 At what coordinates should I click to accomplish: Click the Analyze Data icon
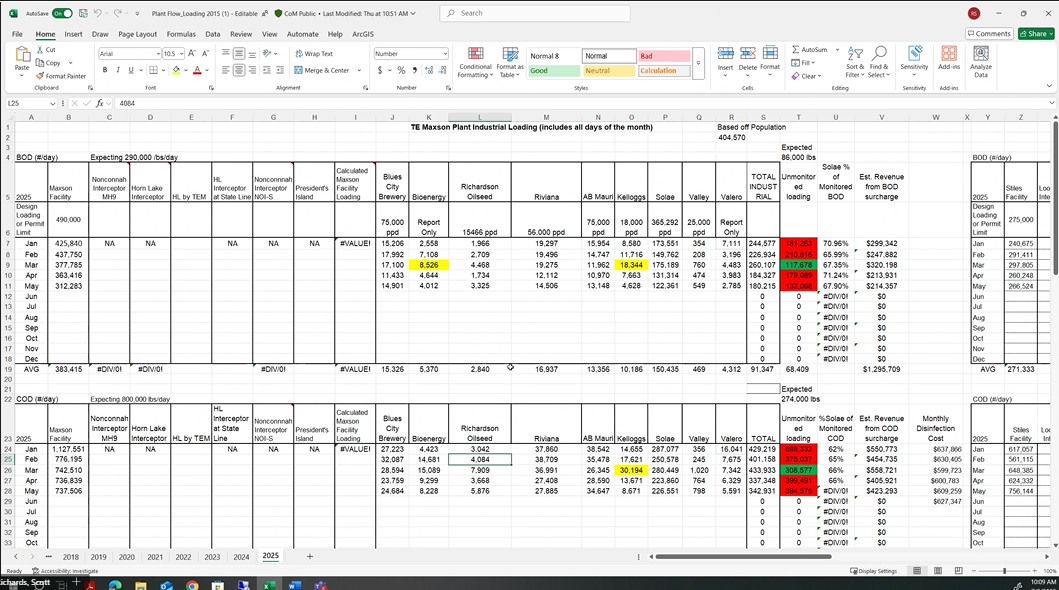click(981, 62)
